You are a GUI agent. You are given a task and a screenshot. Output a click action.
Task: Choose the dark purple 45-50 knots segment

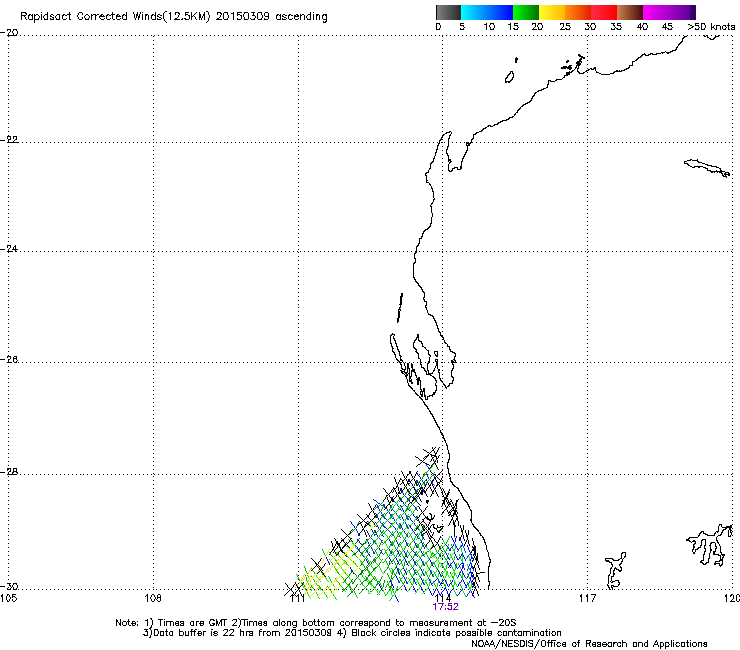click(682, 12)
